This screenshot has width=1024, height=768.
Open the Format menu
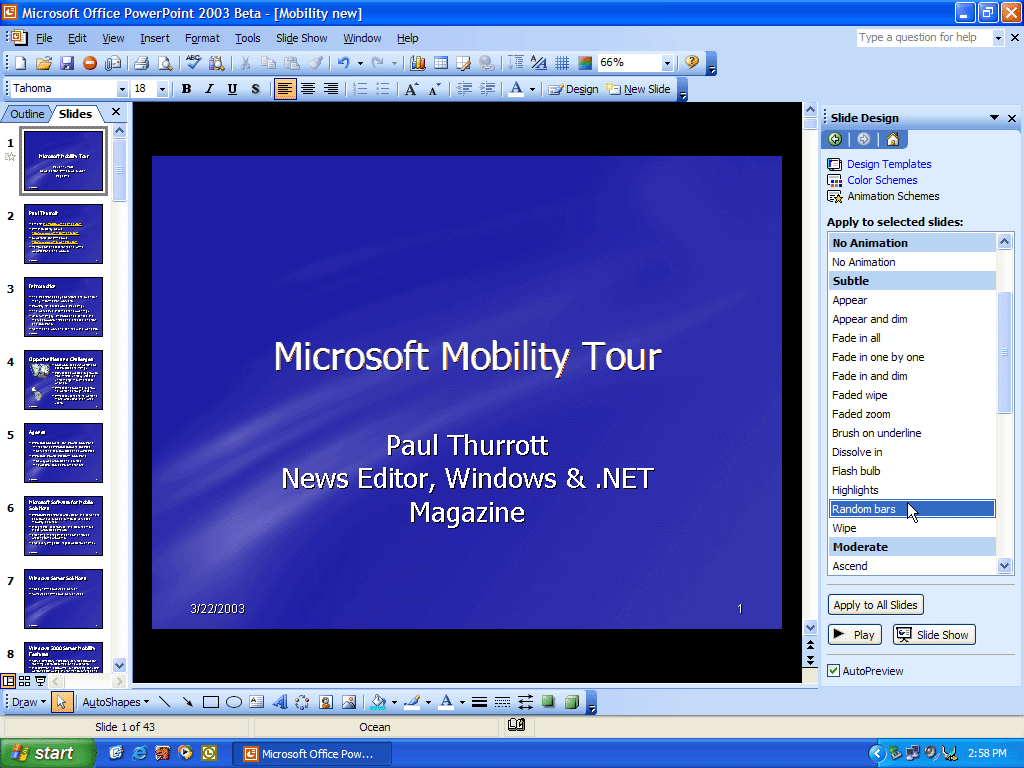202,39
